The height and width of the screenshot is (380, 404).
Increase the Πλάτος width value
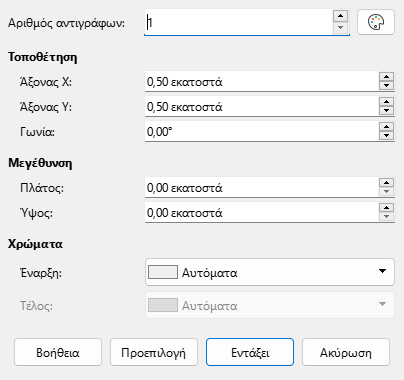pos(386,183)
